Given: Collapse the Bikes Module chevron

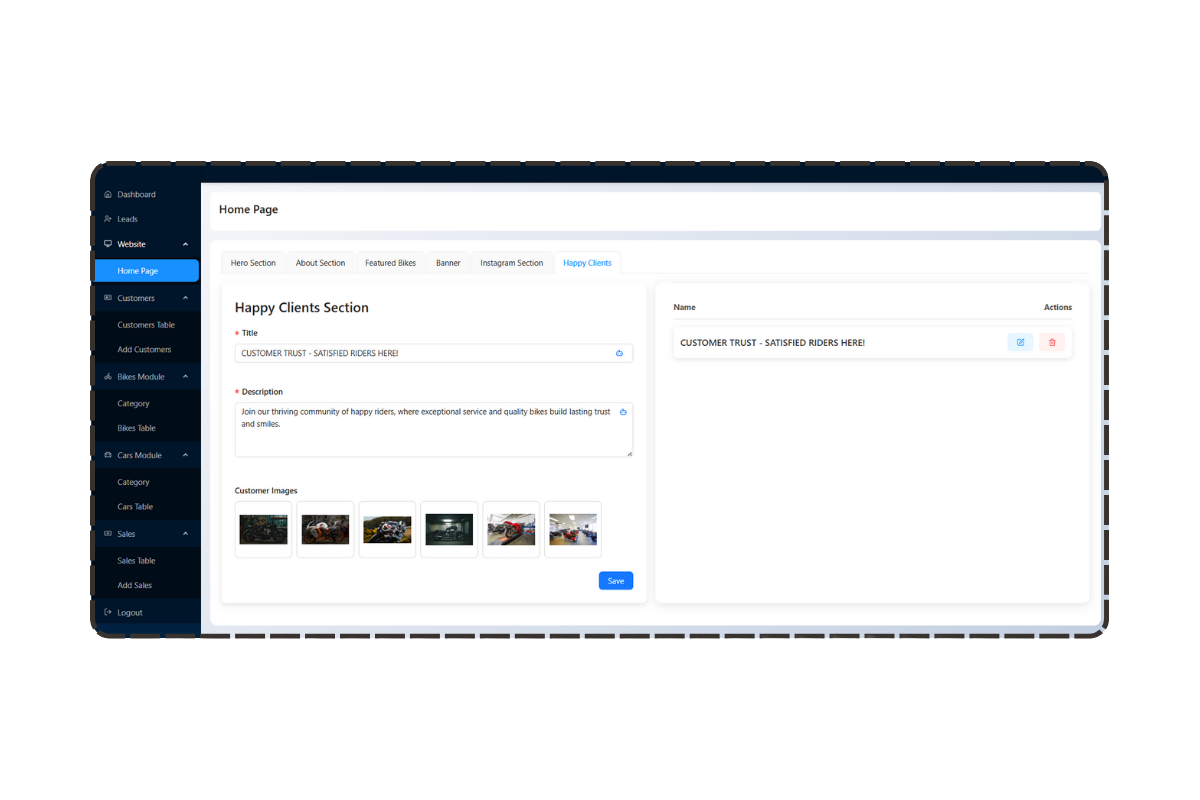Looking at the screenshot, I should [185, 377].
